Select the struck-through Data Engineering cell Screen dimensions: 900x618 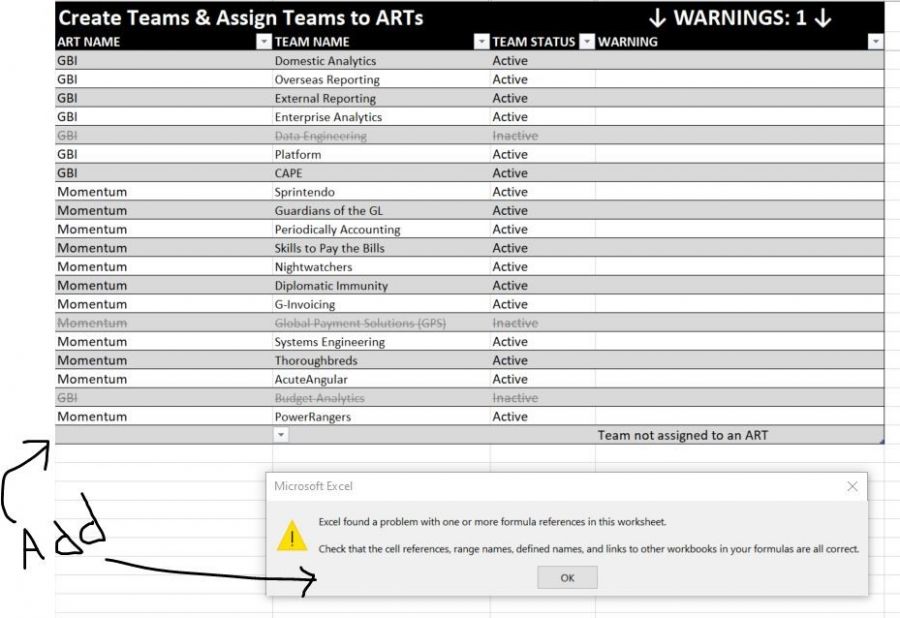coord(381,135)
